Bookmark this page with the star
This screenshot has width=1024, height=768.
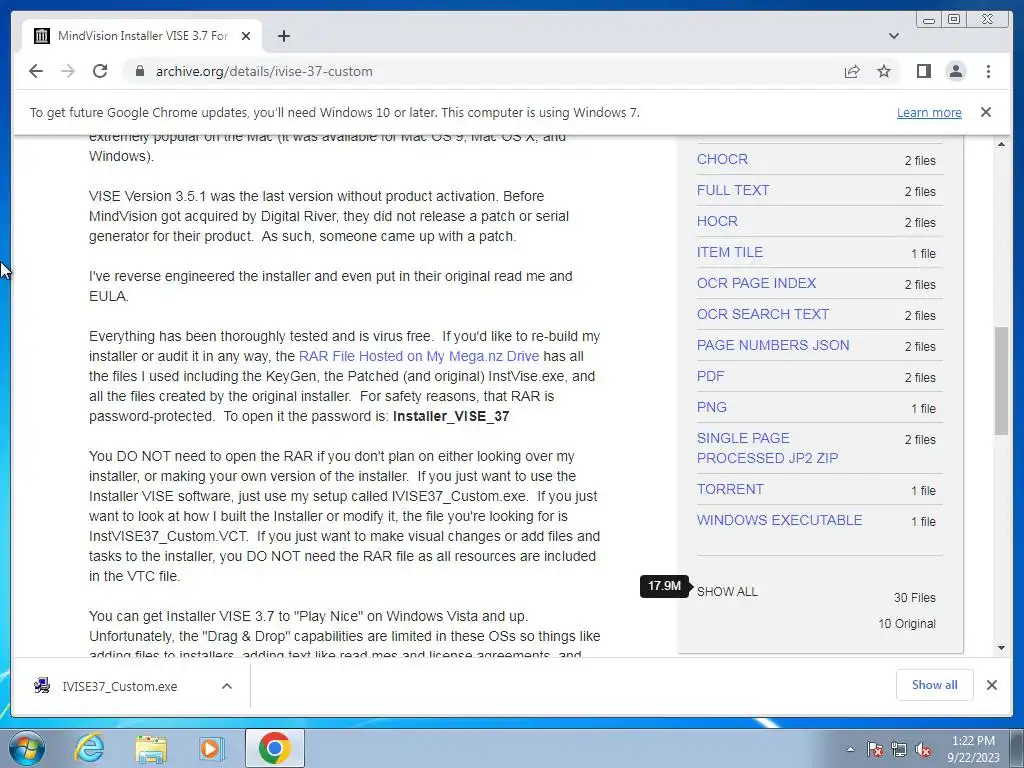(x=884, y=71)
